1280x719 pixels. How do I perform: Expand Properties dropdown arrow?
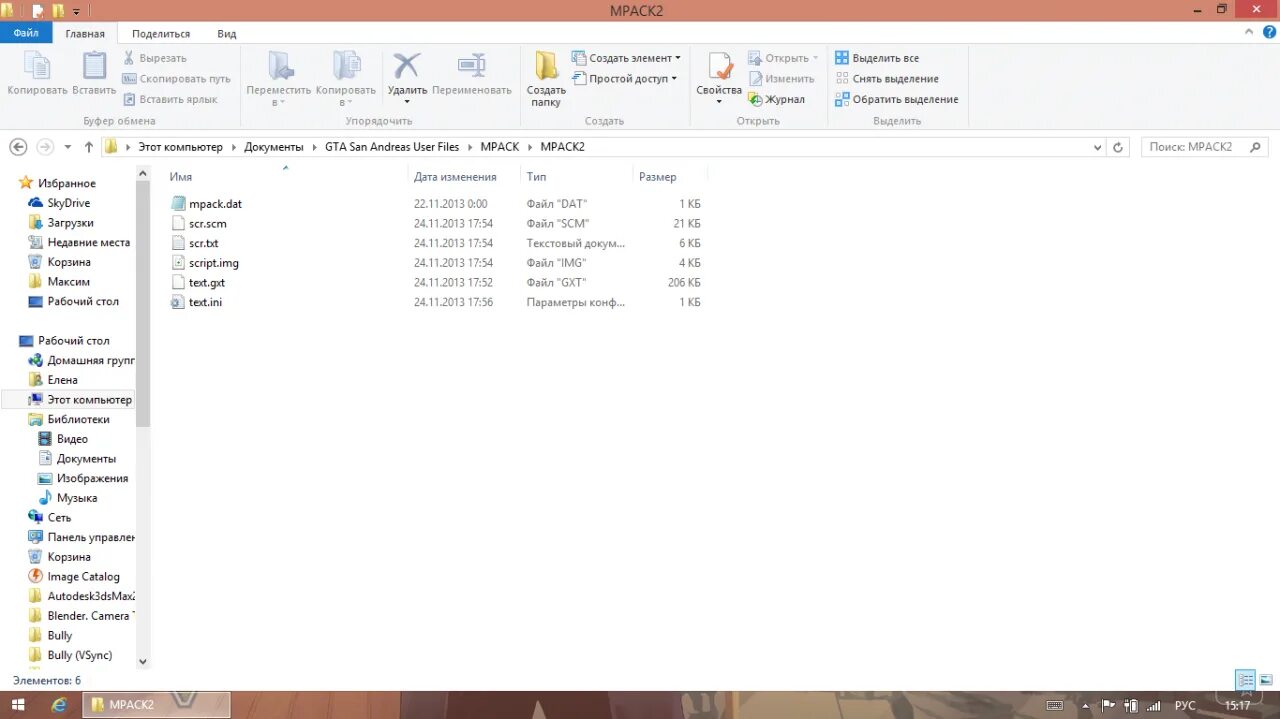(719, 102)
